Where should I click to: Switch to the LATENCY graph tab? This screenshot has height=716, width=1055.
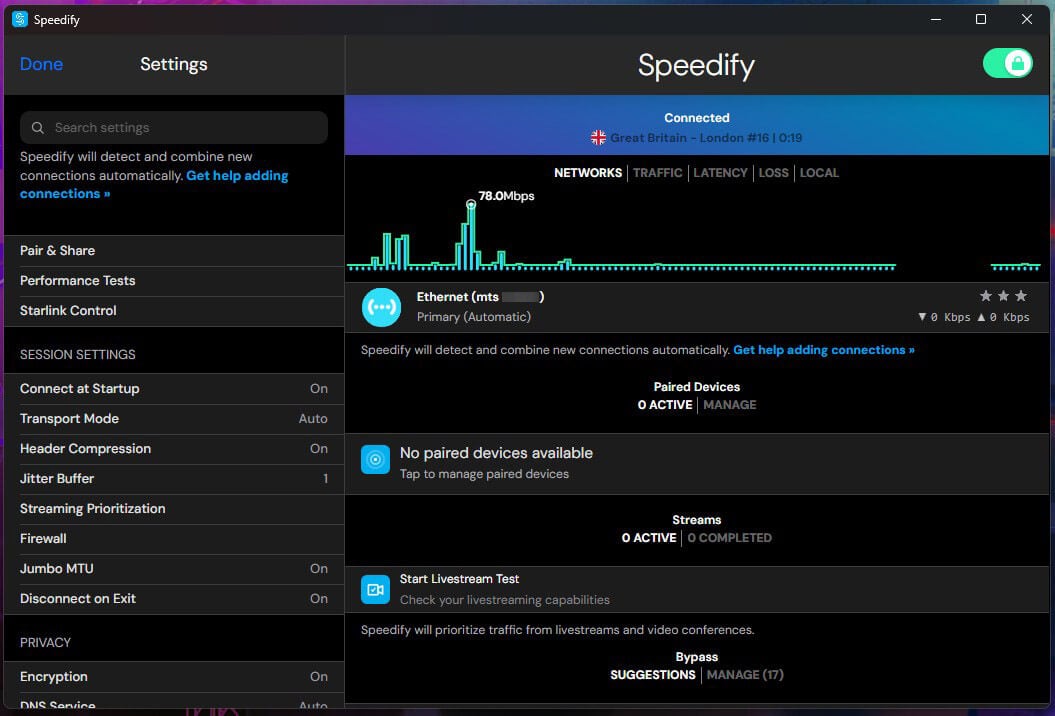pos(720,173)
